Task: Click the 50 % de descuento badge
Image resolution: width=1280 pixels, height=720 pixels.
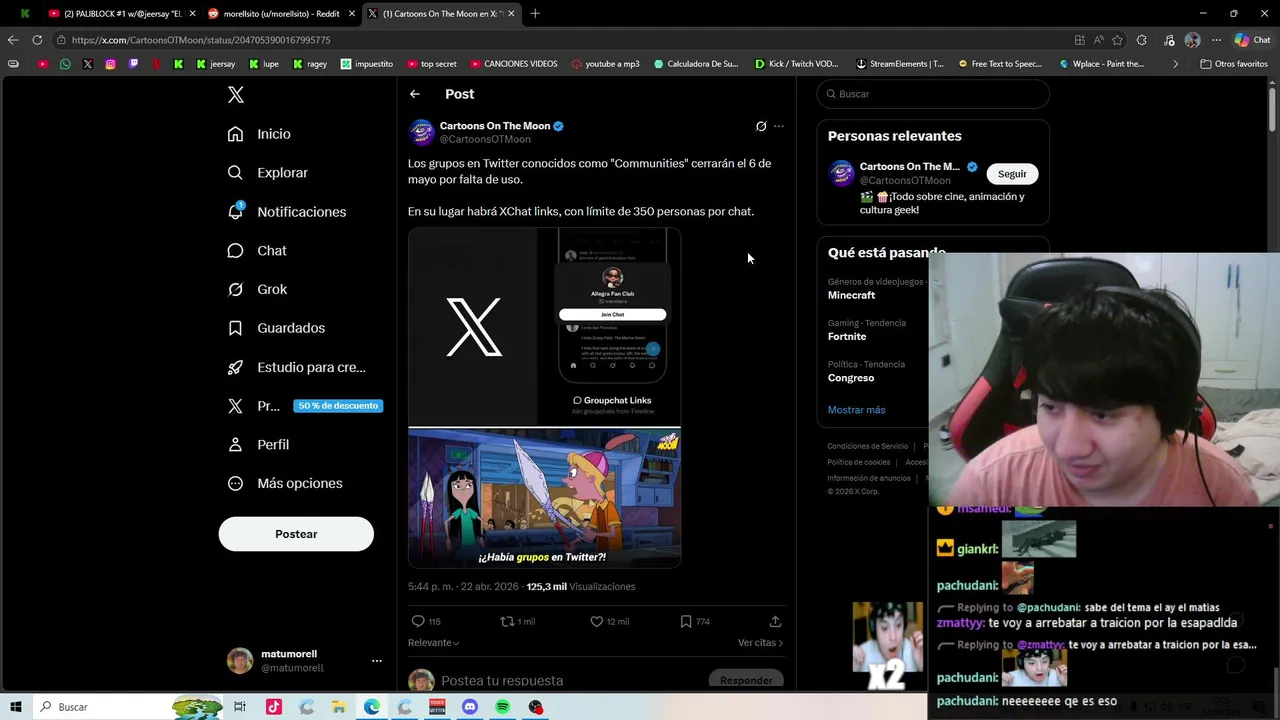Action: coord(338,406)
